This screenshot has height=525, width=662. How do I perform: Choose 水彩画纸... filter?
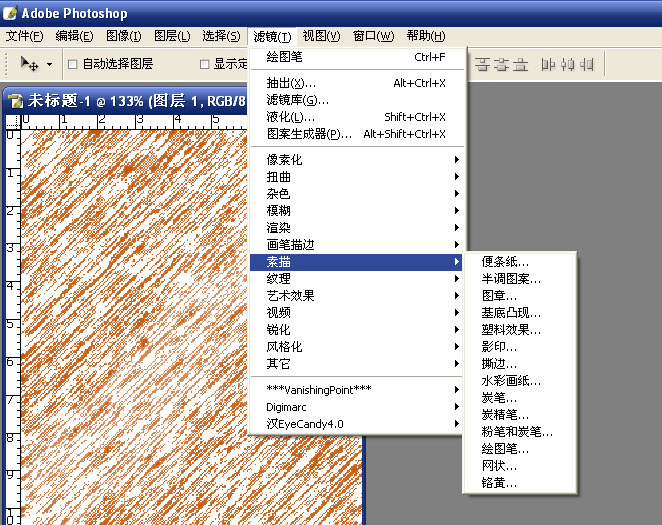coord(520,381)
